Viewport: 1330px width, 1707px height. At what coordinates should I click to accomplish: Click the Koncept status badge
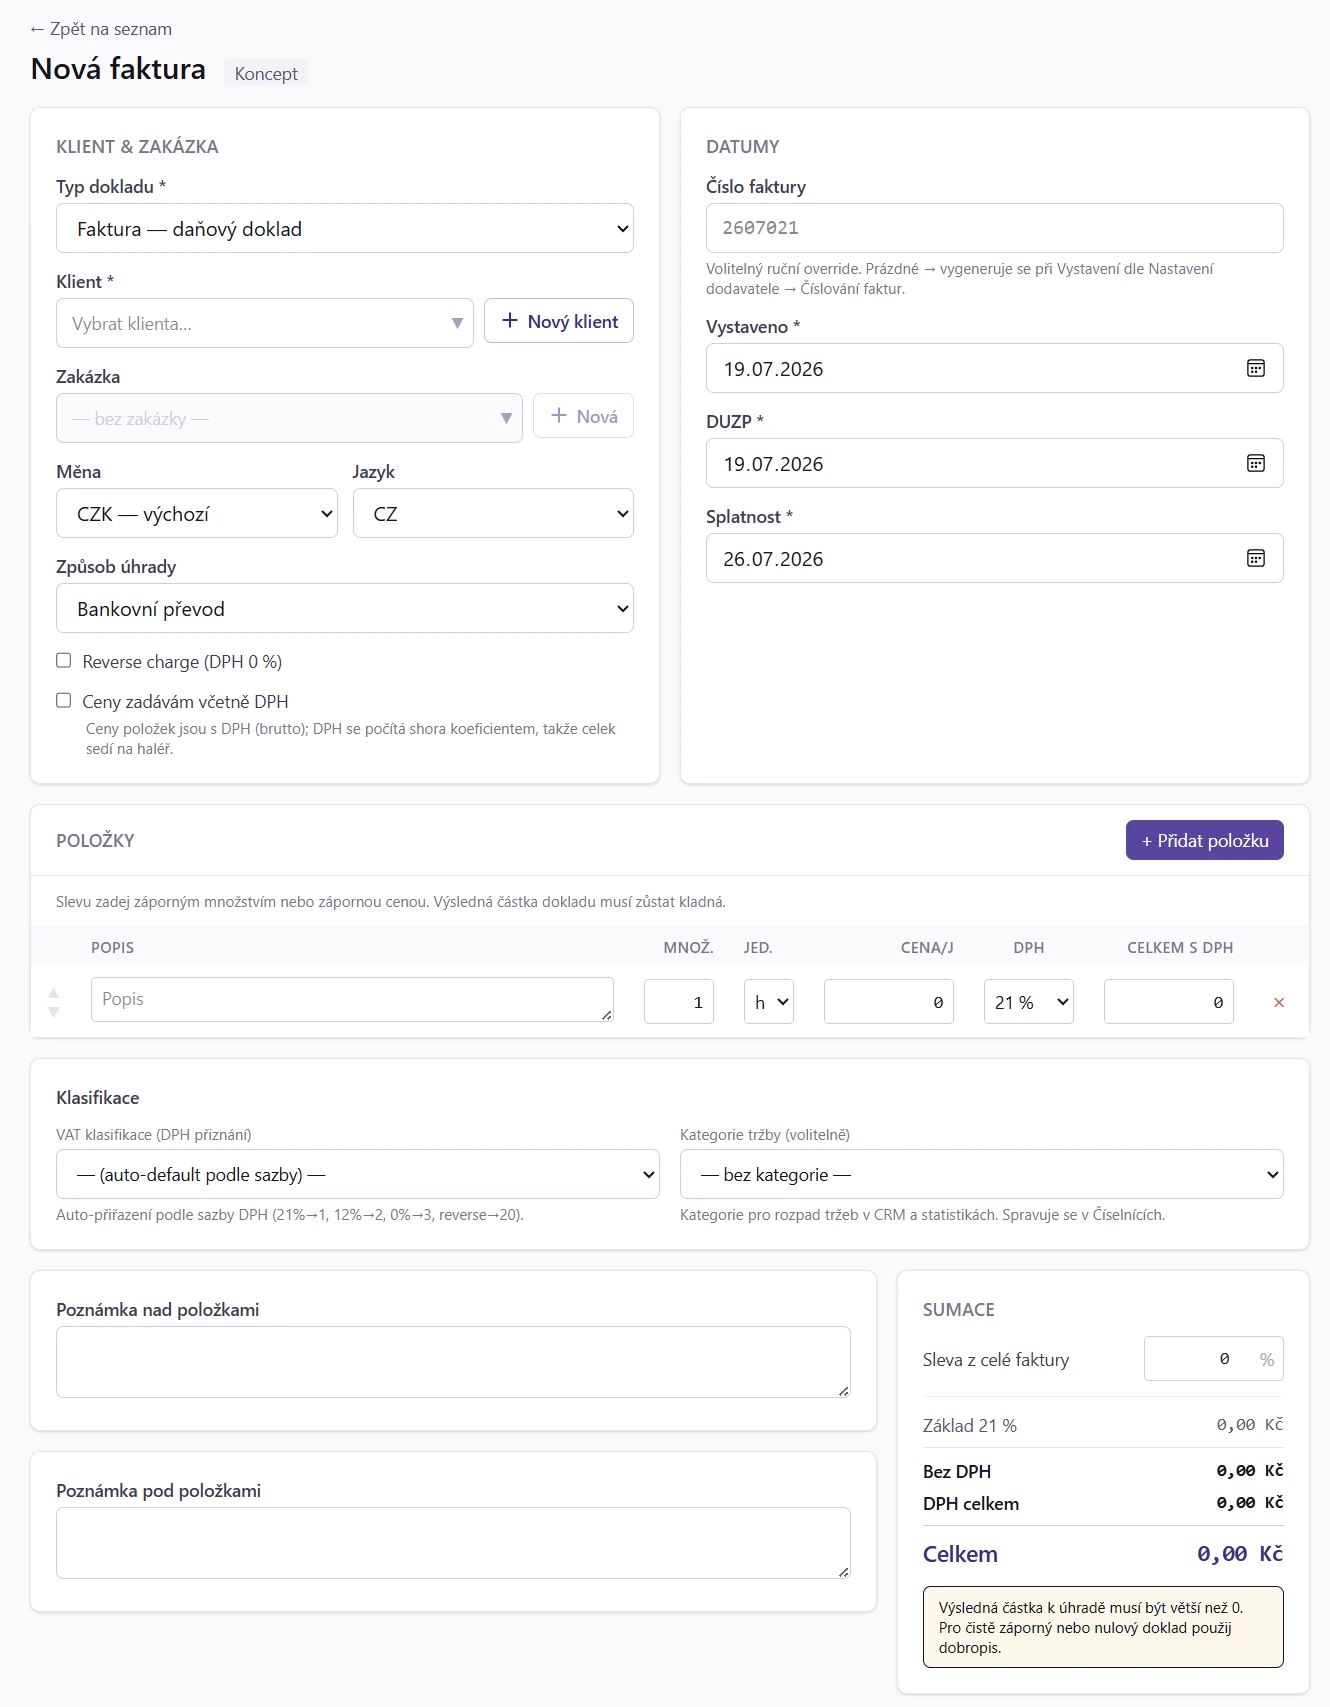(x=266, y=73)
